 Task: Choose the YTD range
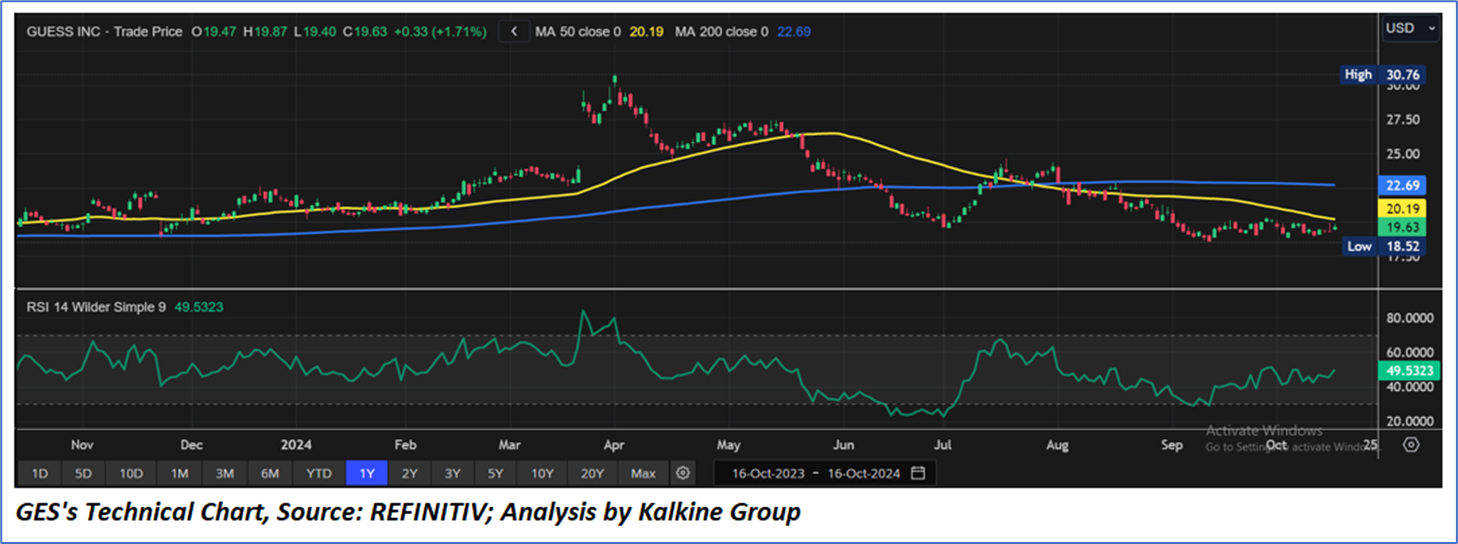coord(319,473)
